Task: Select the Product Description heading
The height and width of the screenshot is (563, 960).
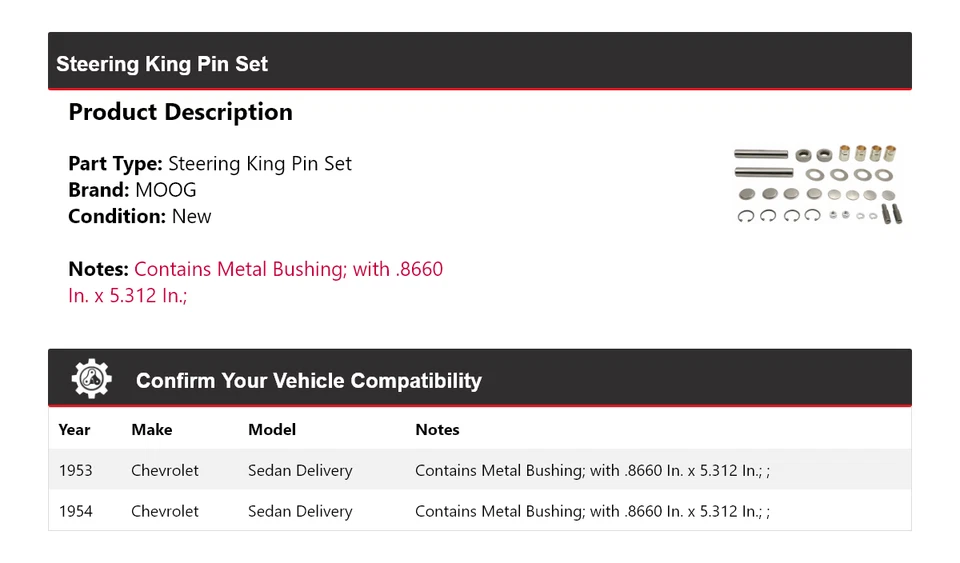Action: click(x=180, y=112)
